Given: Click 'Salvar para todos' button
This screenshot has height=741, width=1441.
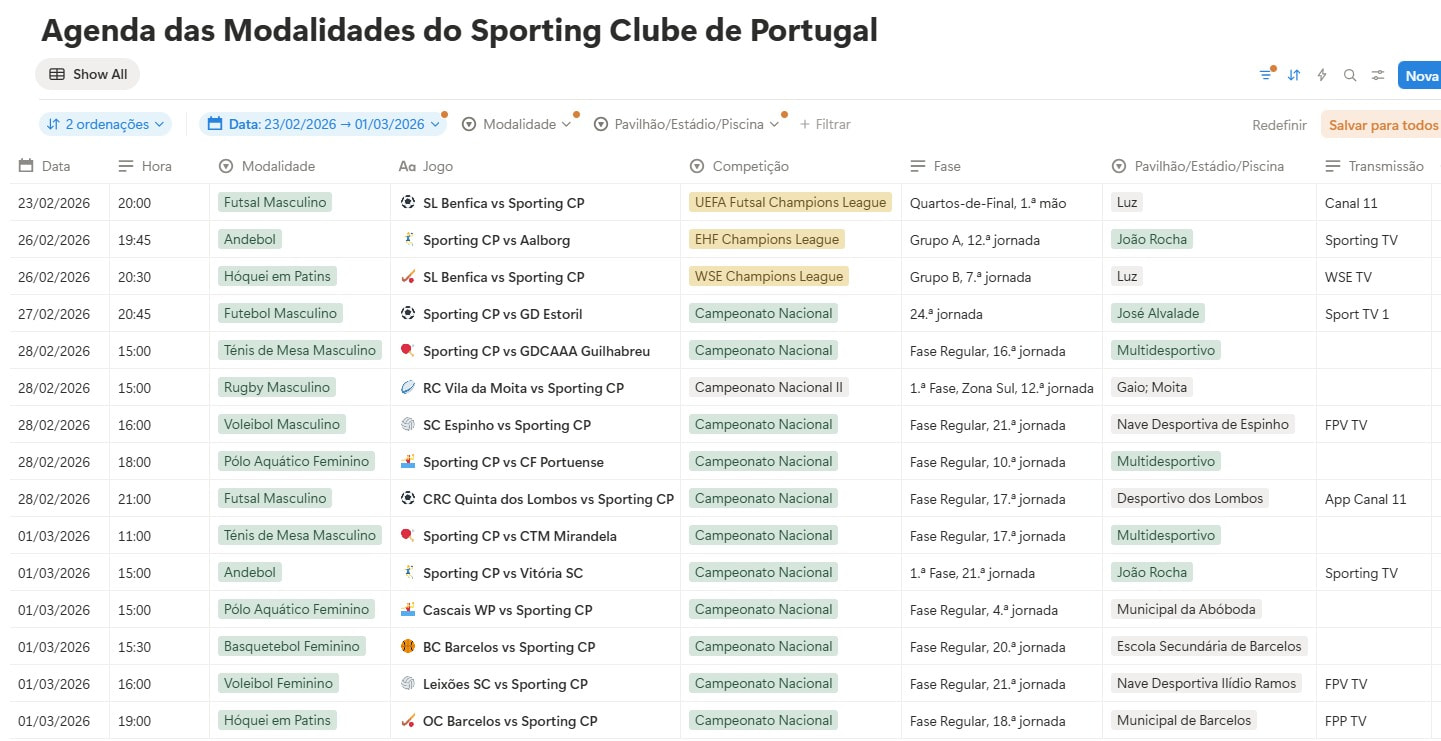Looking at the screenshot, I should point(1382,125).
